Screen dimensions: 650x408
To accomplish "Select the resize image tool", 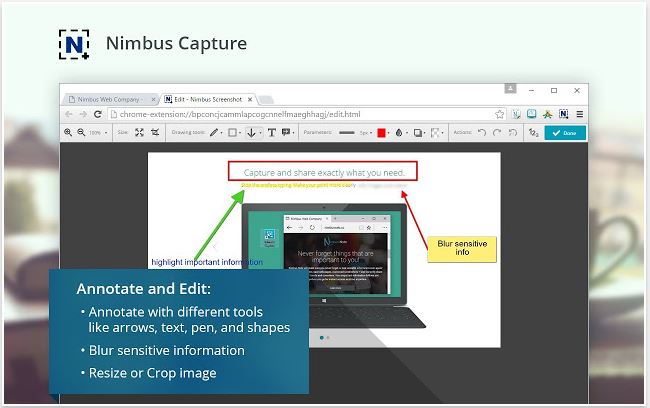I will coord(139,132).
